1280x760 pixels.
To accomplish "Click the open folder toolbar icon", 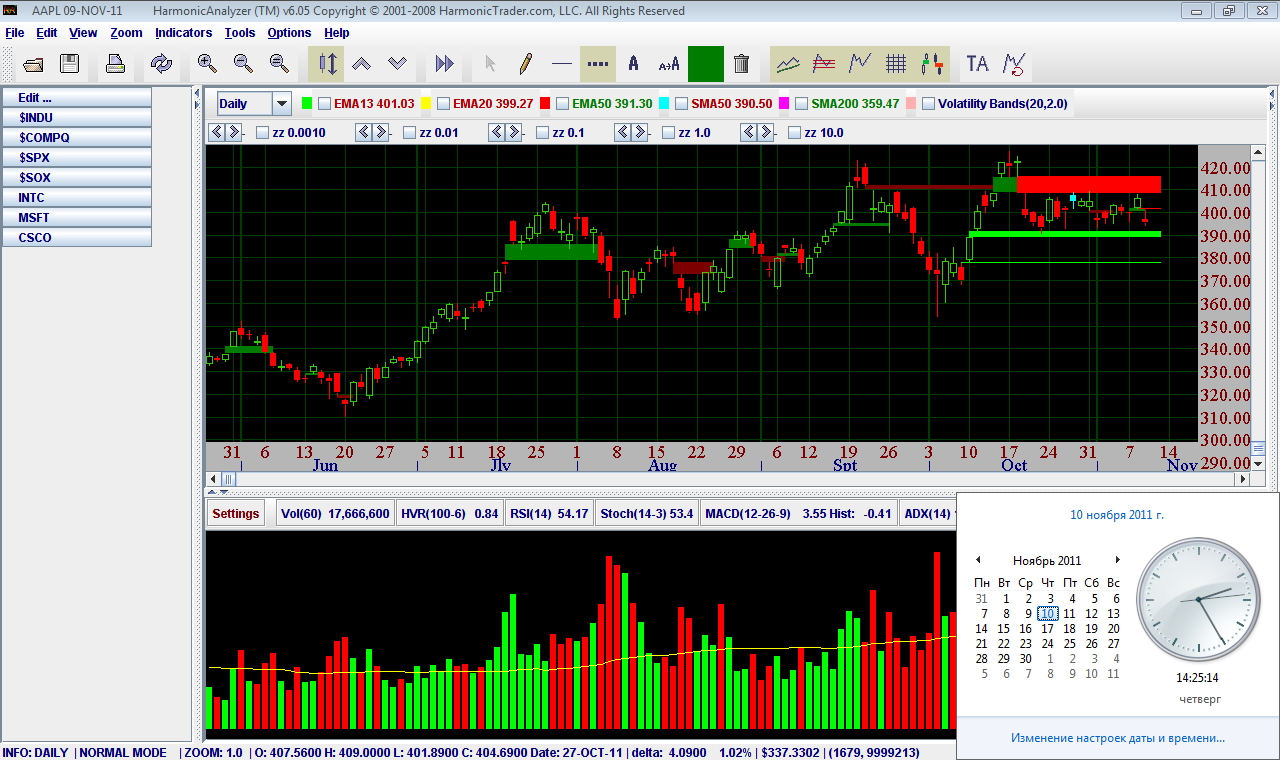I will [x=33, y=64].
